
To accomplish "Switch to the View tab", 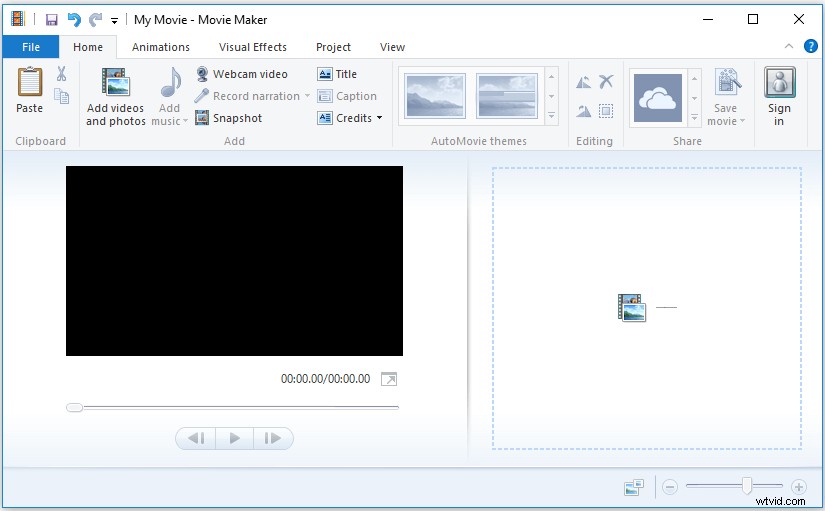I will click(x=393, y=47).
